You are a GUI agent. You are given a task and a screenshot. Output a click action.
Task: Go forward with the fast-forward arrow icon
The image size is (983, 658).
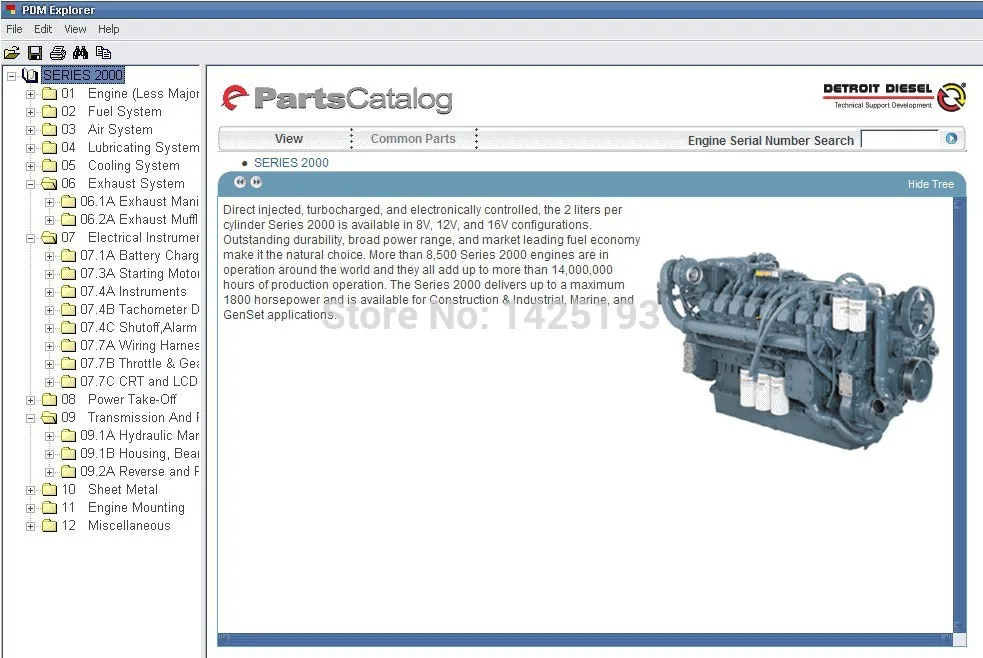pos(256,182)
